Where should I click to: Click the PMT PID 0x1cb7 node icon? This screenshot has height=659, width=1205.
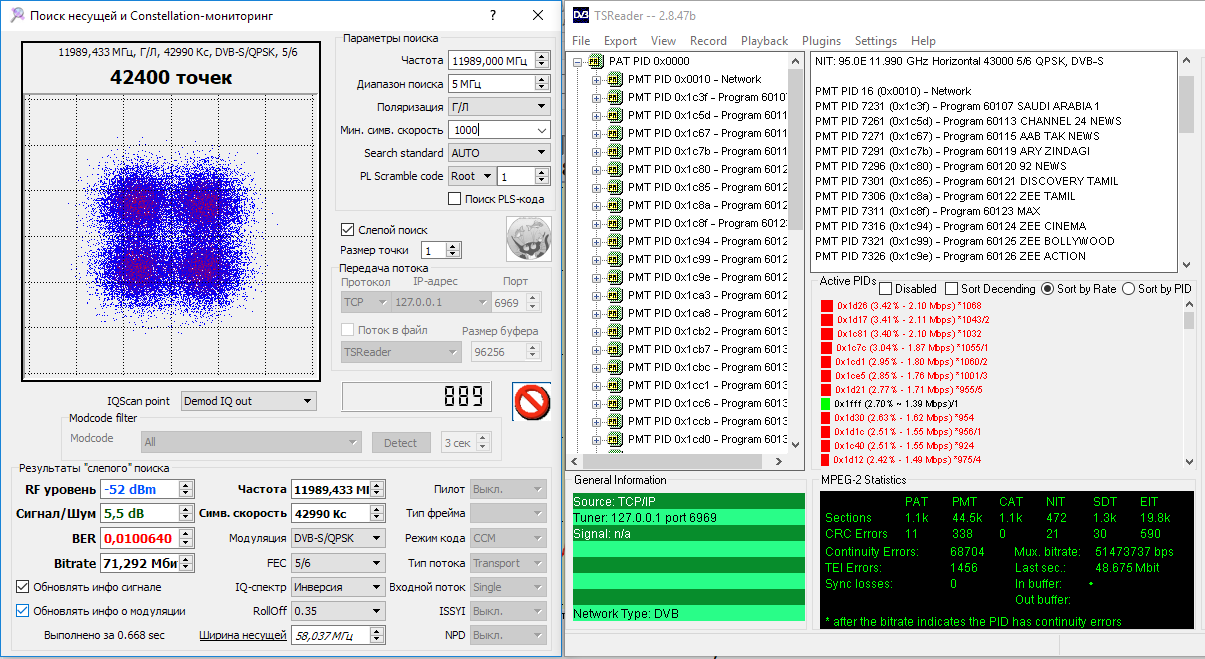[616, 349]
